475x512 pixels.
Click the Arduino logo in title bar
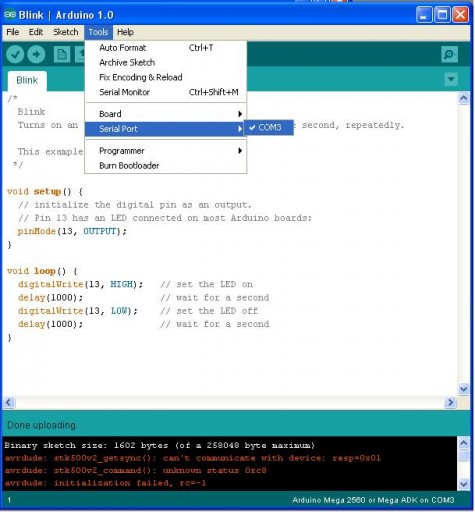pyautogui.click(x=10, y=15)
